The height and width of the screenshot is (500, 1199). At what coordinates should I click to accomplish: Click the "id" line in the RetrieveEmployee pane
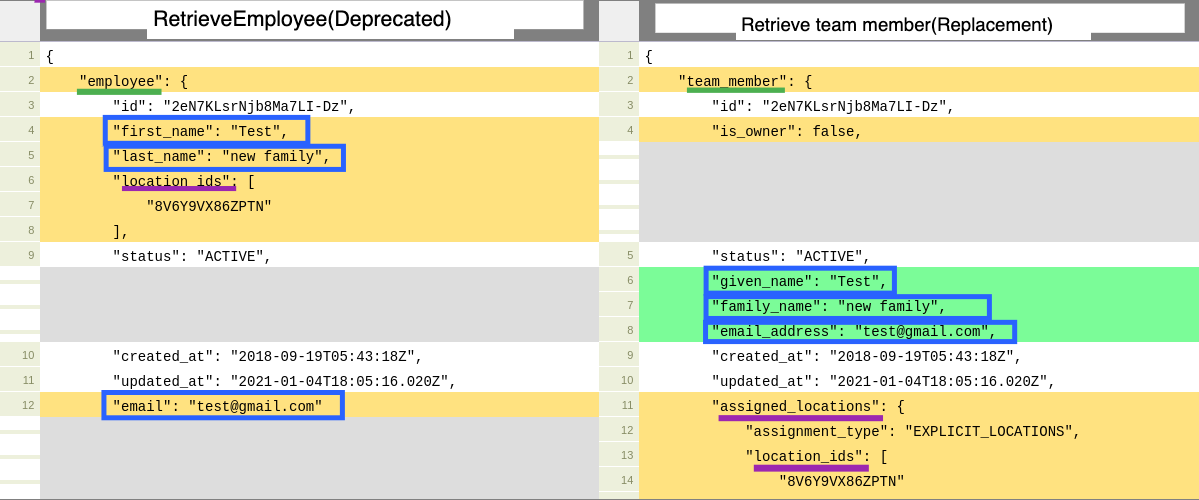[234, 106]
